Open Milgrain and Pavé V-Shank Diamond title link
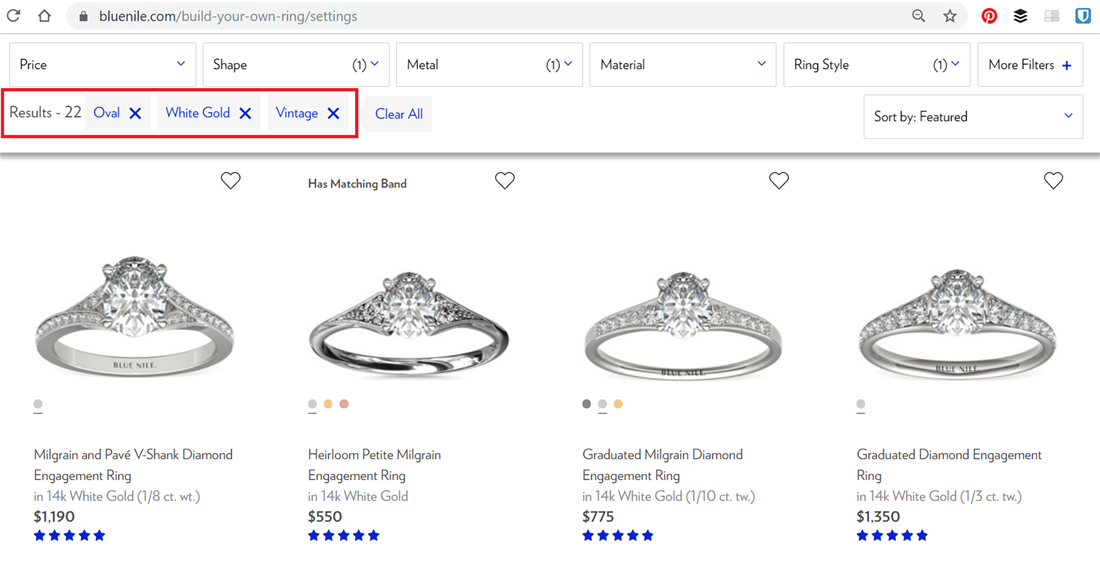The image size is (1100, 571). [x=133, y=464]
